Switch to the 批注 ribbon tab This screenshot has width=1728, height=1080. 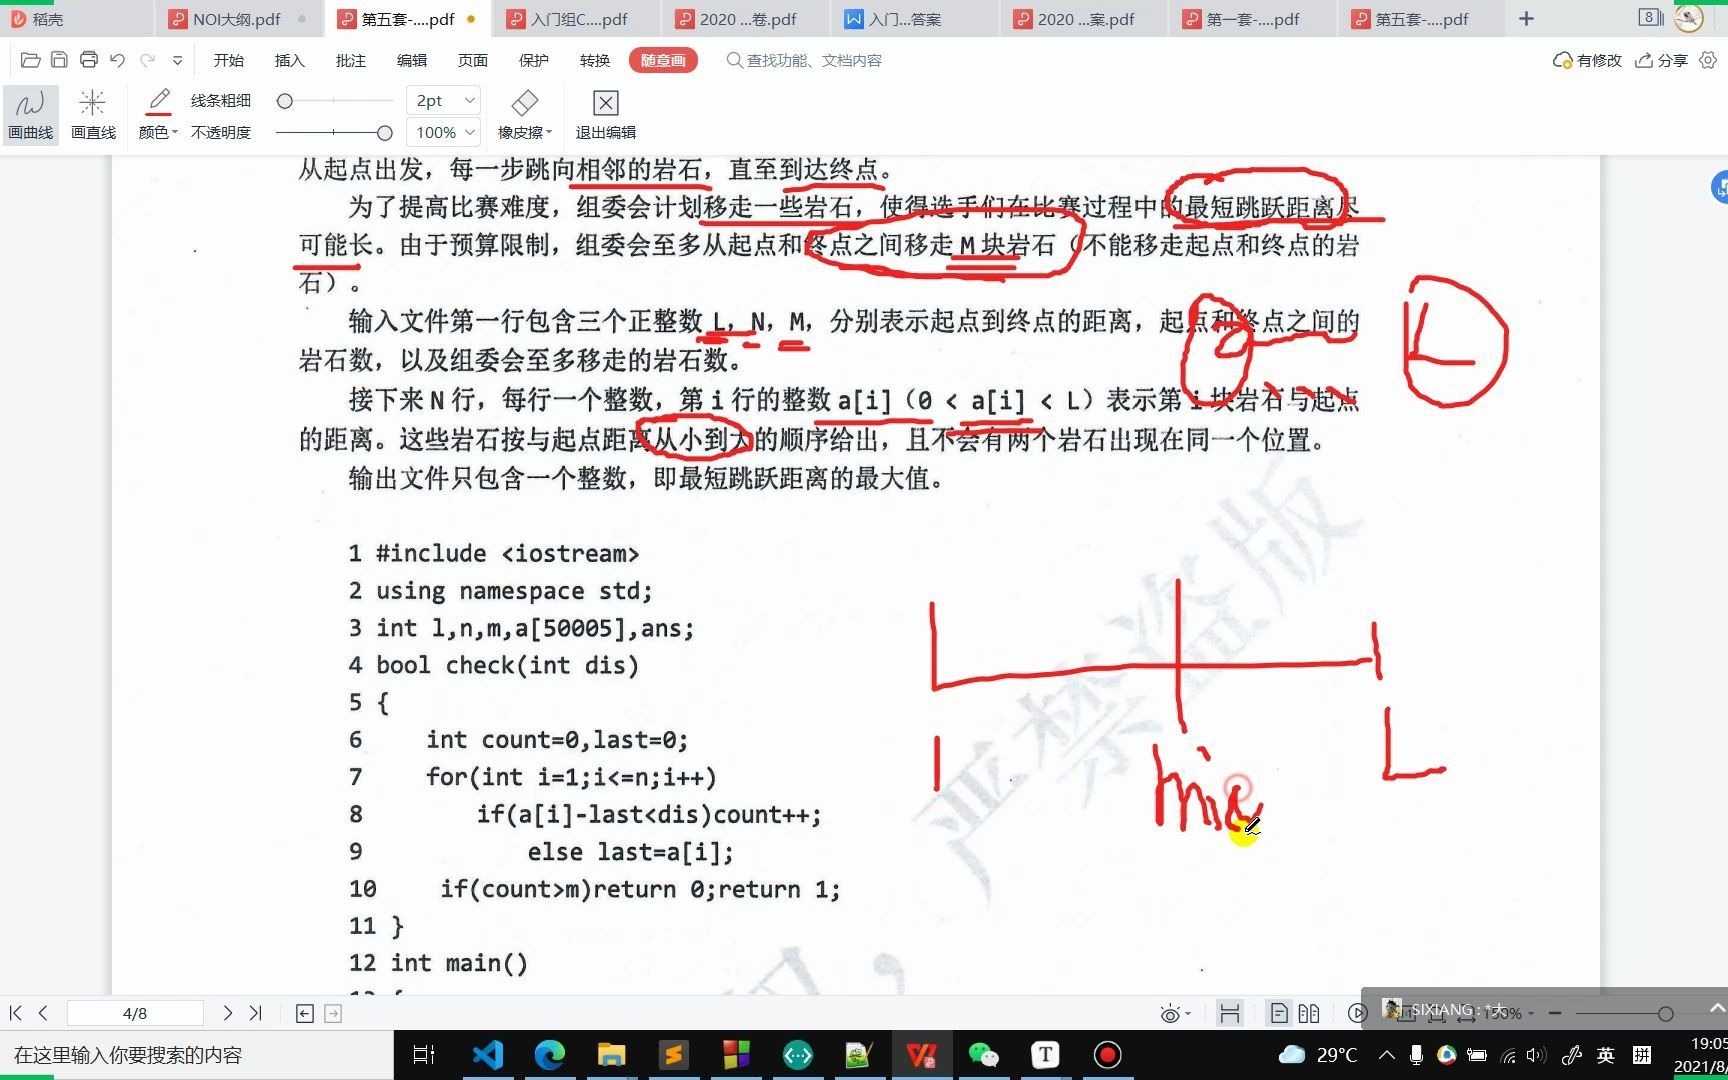[349, 60]
